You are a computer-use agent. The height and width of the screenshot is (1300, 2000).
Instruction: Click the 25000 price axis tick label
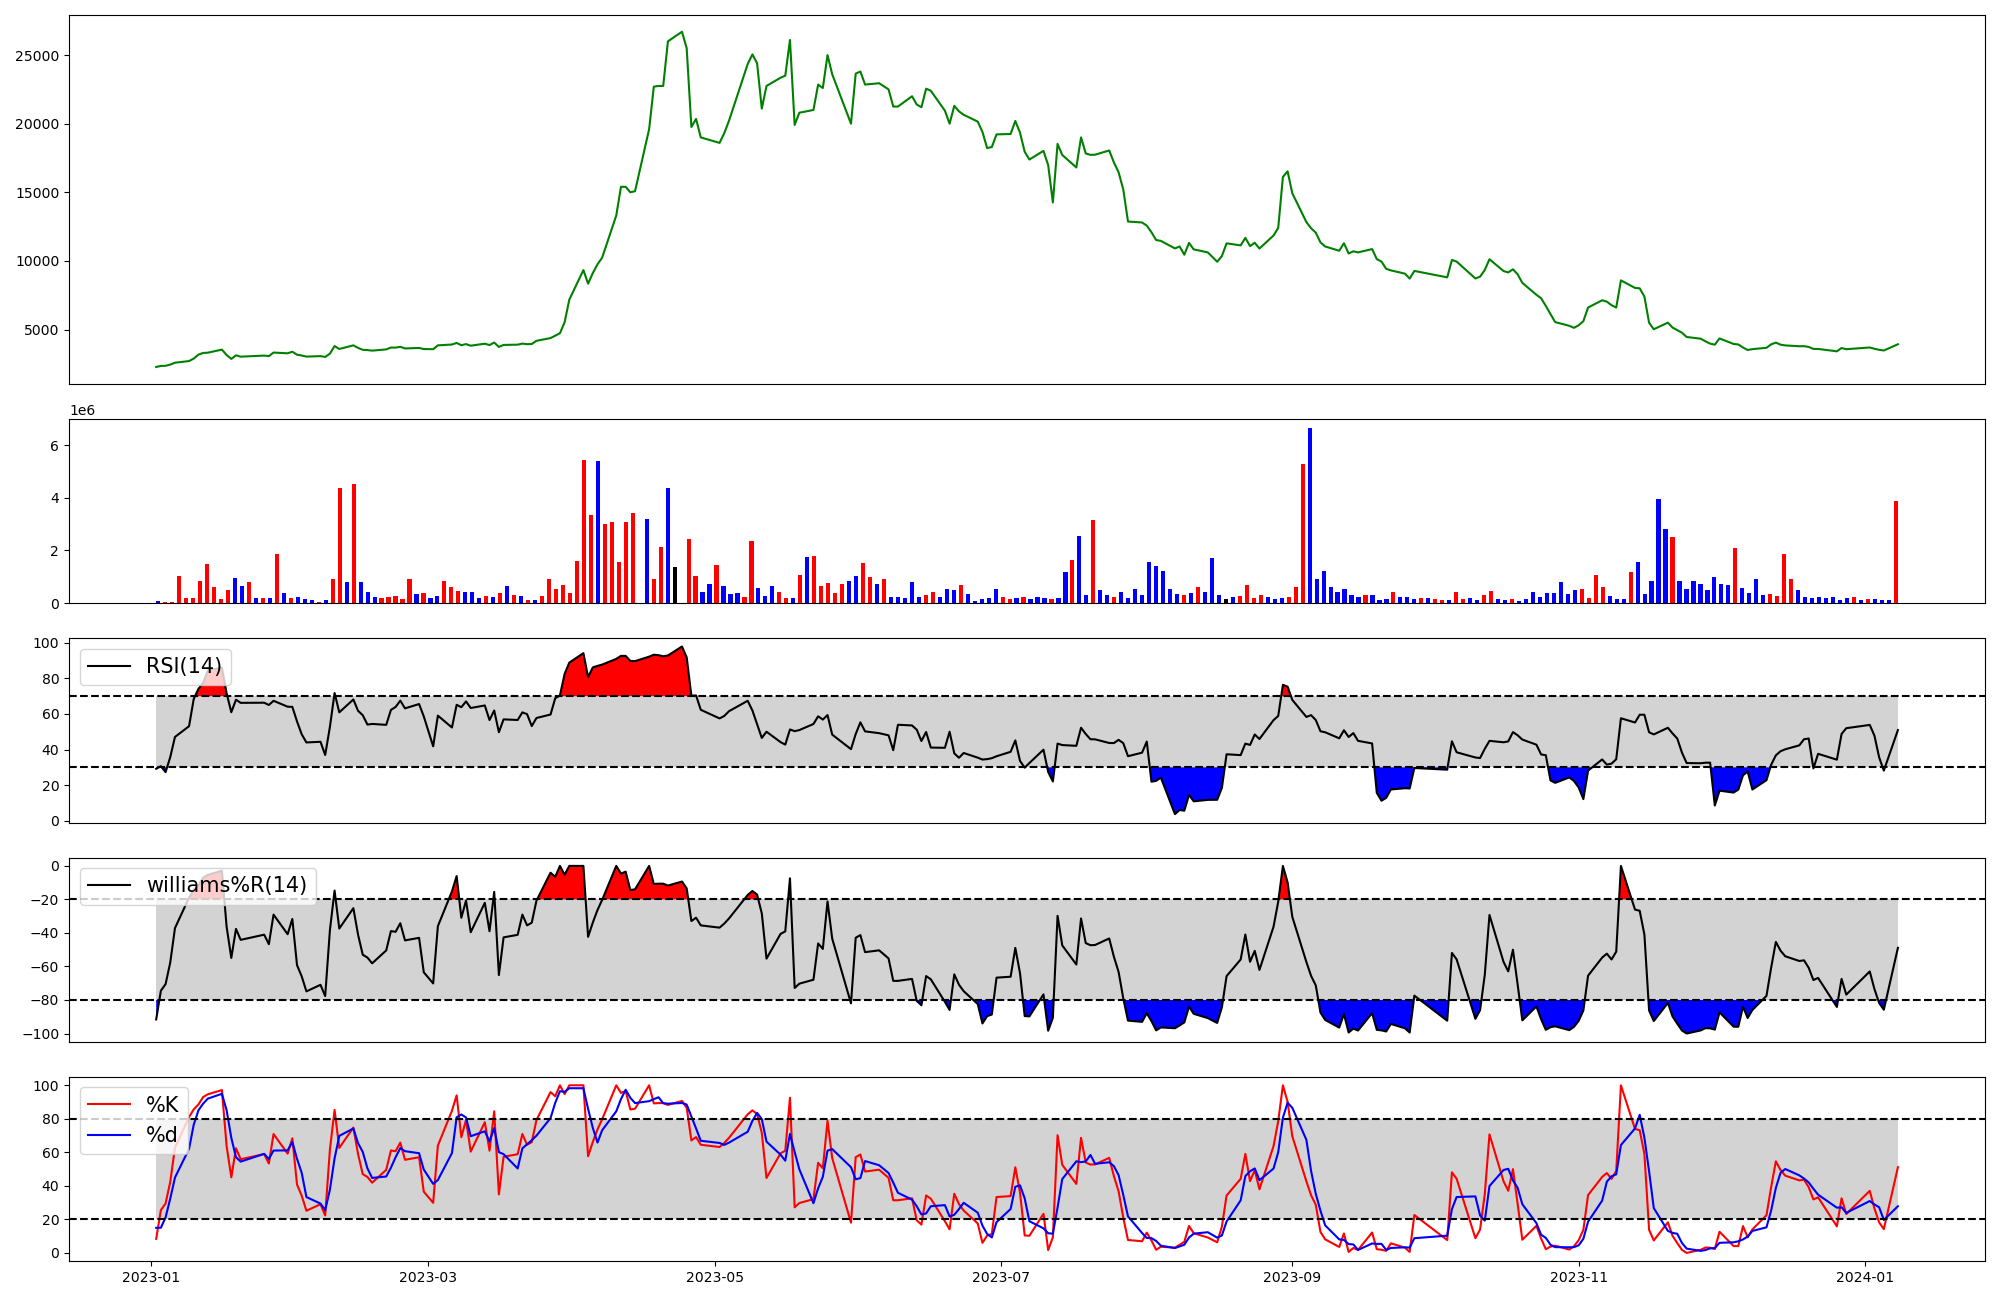tap(37, 56)
